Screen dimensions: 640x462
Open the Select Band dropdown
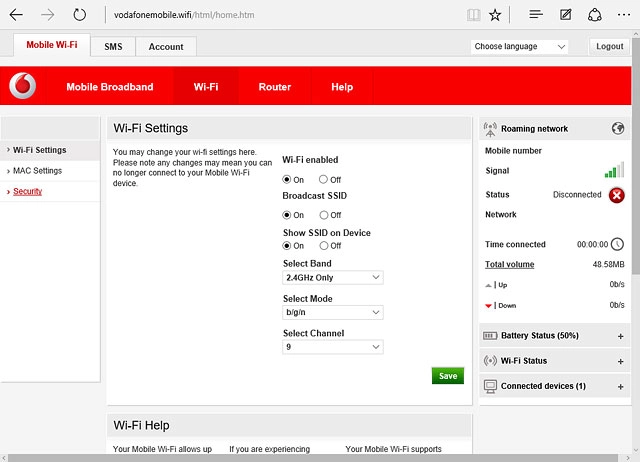pyautogui.click(x=332, y=277)
